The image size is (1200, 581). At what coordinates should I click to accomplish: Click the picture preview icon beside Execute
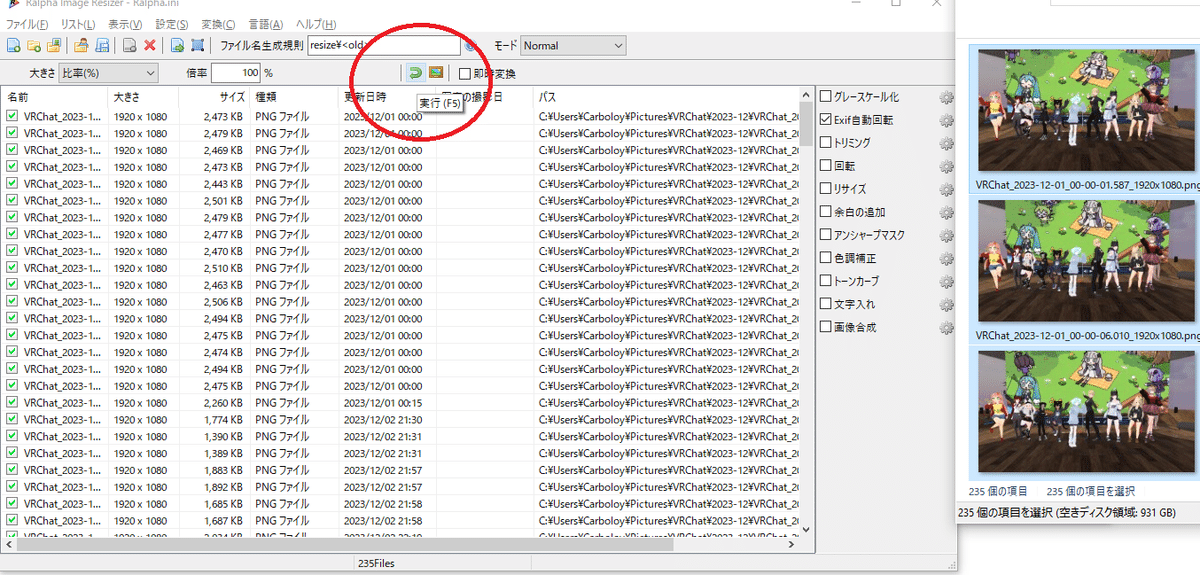pyautogui.click(x=435, y=72)
